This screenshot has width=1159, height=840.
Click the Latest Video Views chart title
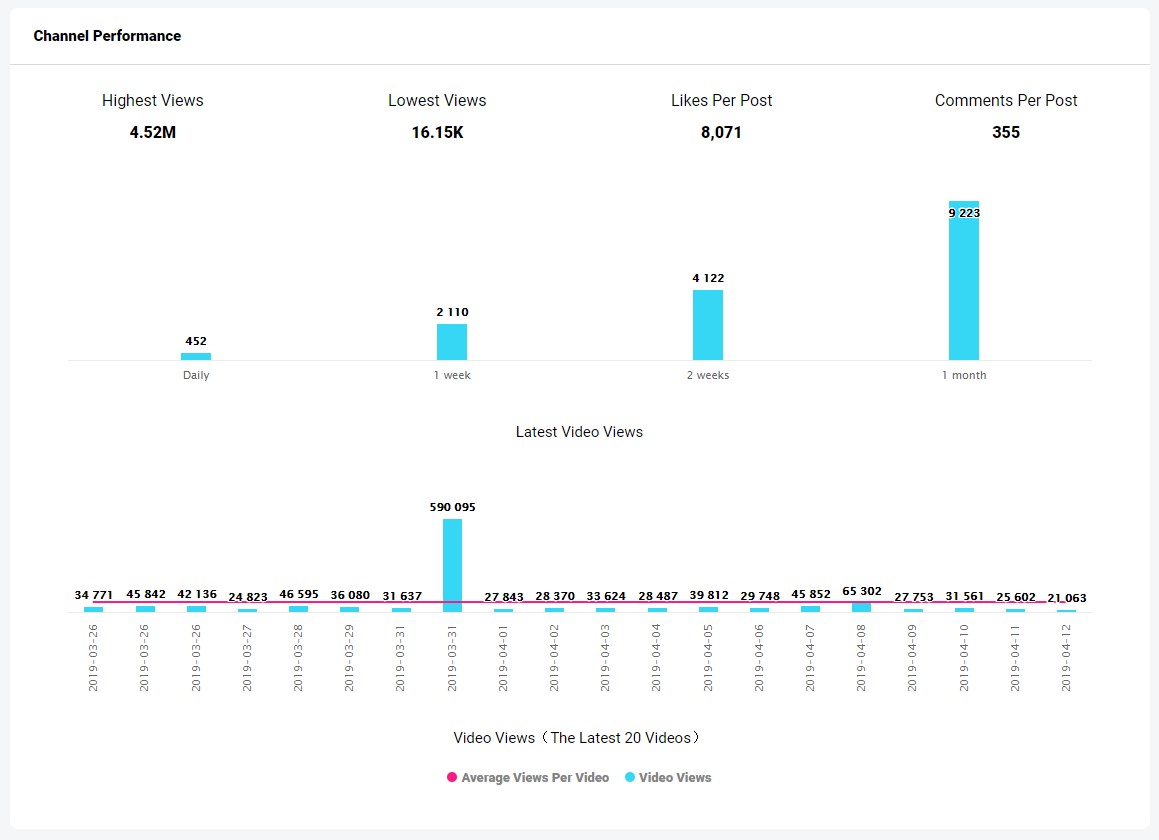click(579, 432)
